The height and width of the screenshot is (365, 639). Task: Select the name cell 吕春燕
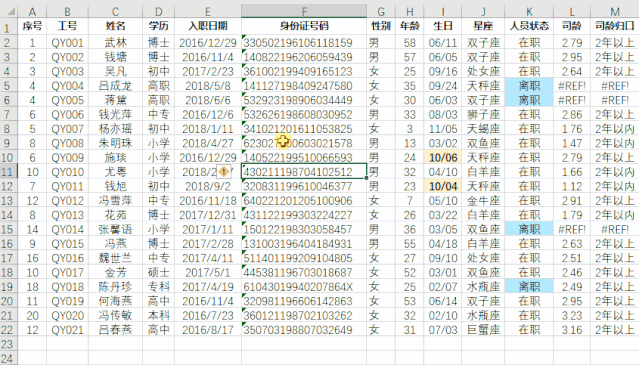[x=115, y=330]
